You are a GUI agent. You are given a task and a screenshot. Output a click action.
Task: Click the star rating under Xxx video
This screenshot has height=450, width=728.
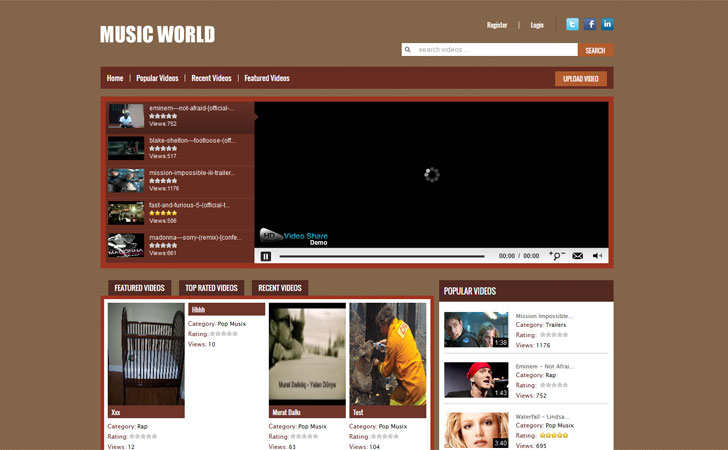tap(143, 436)
